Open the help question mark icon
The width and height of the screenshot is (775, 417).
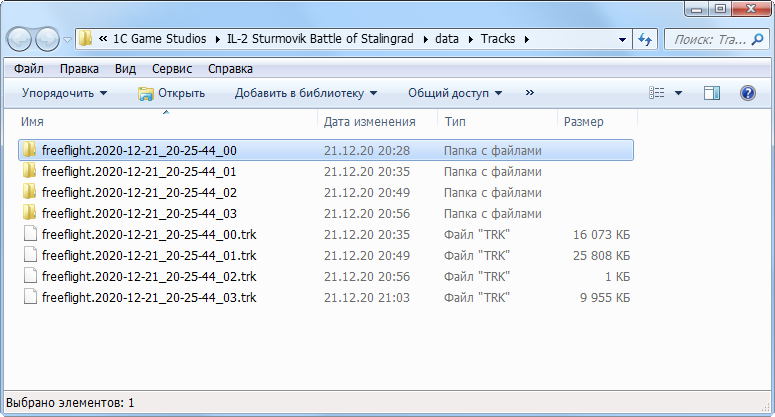pyautogui.click(x=747, y=93)
